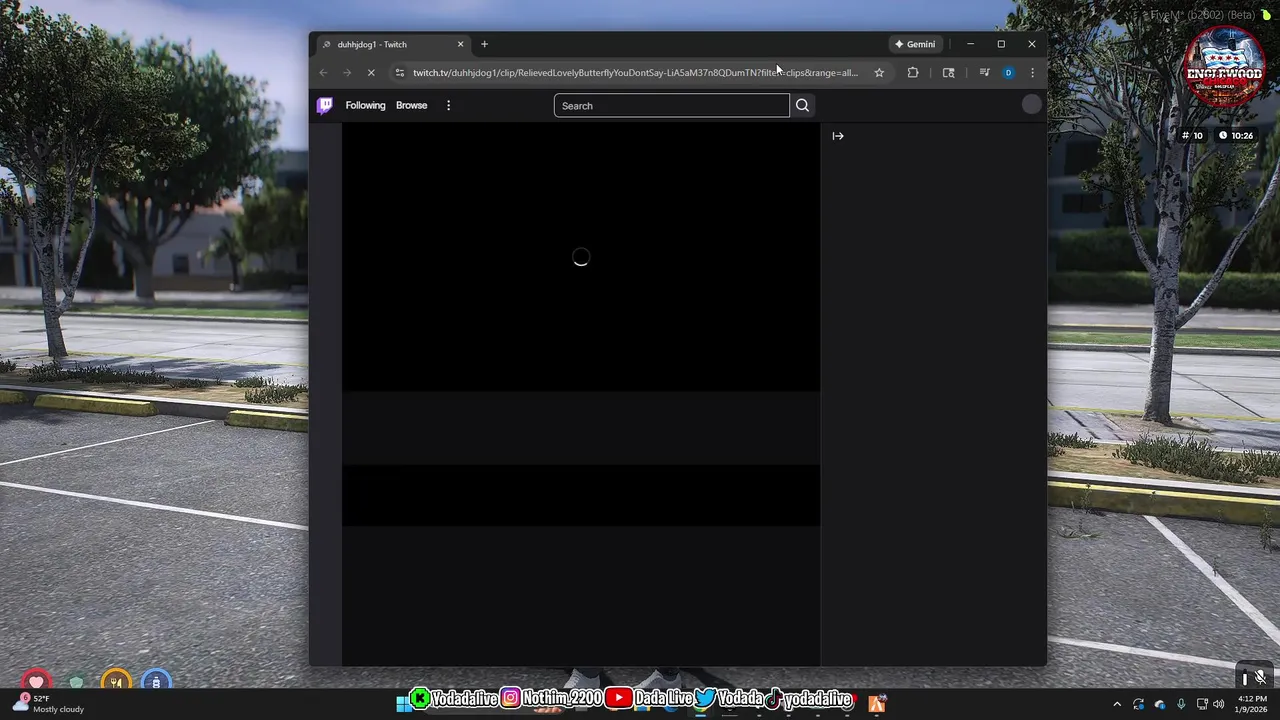The width and height of the screenshot is (1280, 720).
Task: Open the Chrome profile D avatar
Action: coord(1008,72)
